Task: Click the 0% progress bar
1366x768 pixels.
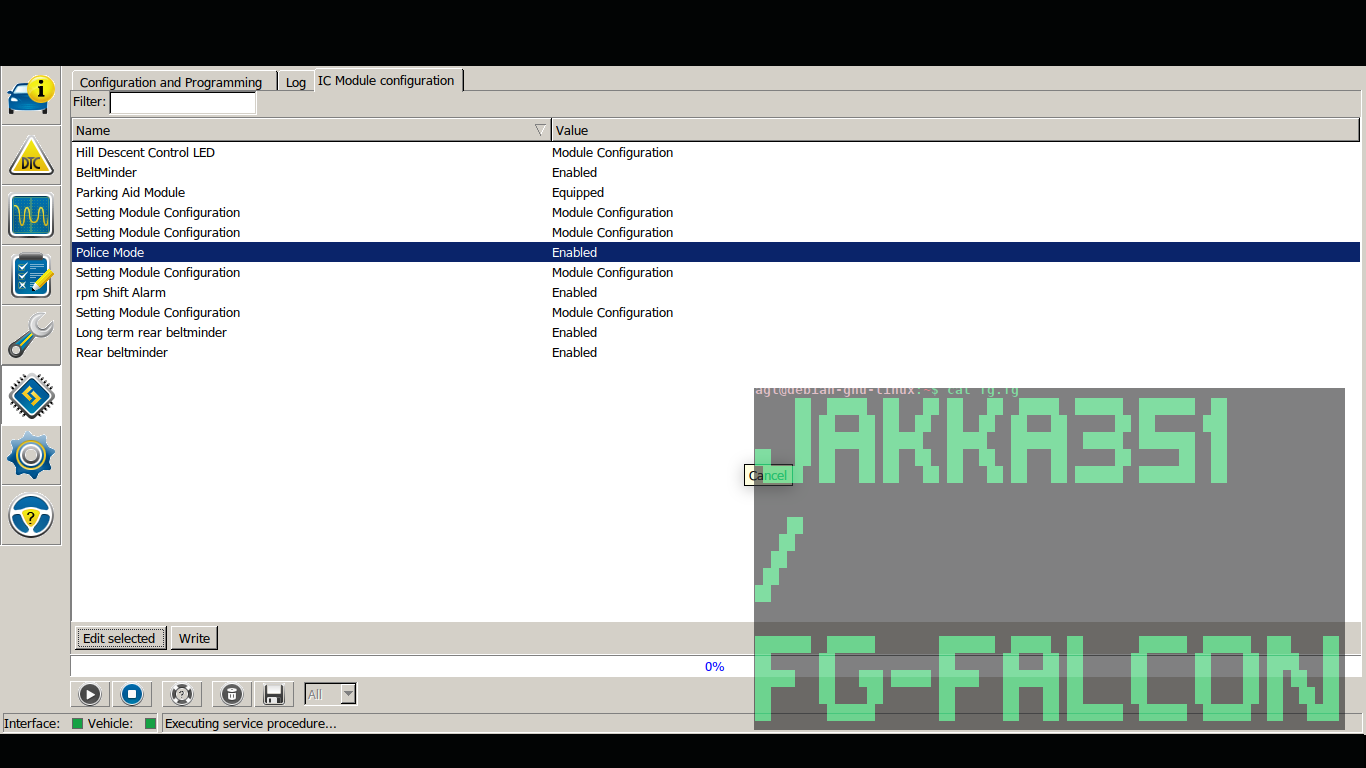Action: 714,666
